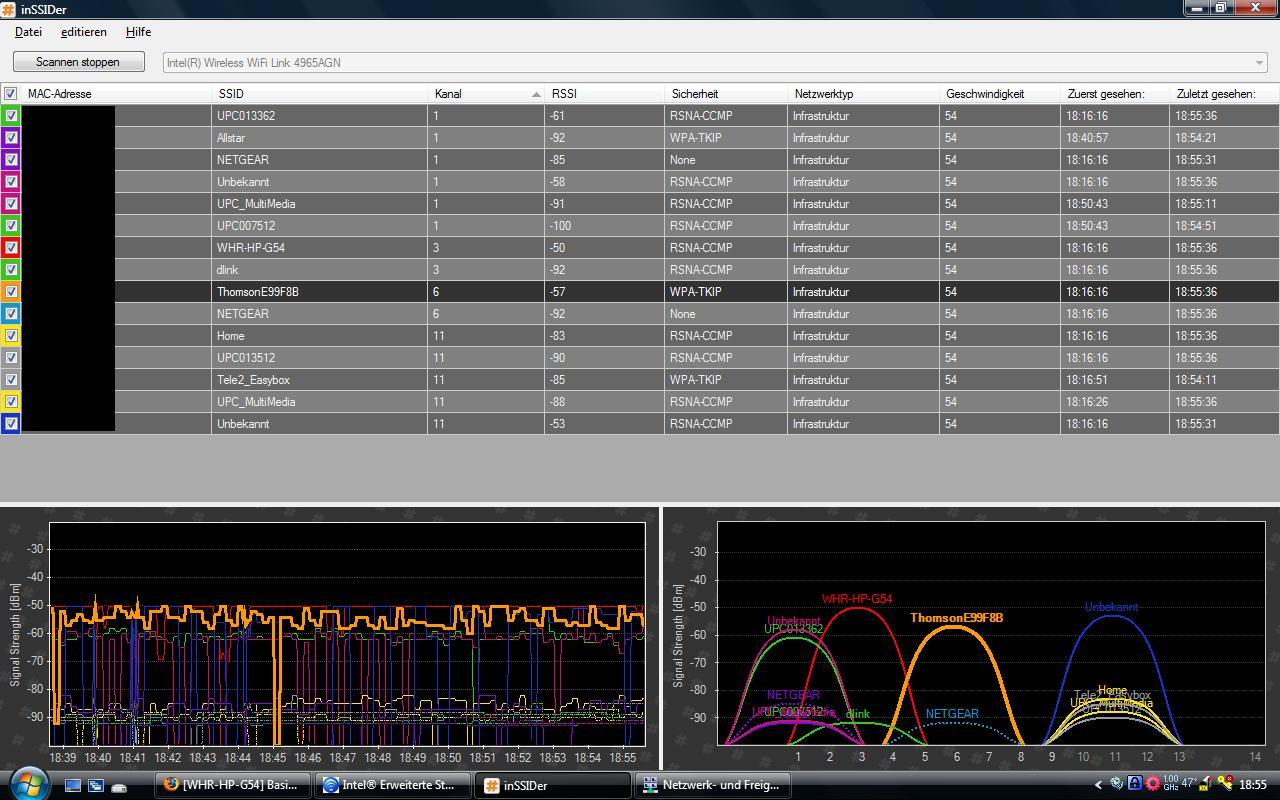
Task: Open the editieren menu
Action: [x=83, y=32]
